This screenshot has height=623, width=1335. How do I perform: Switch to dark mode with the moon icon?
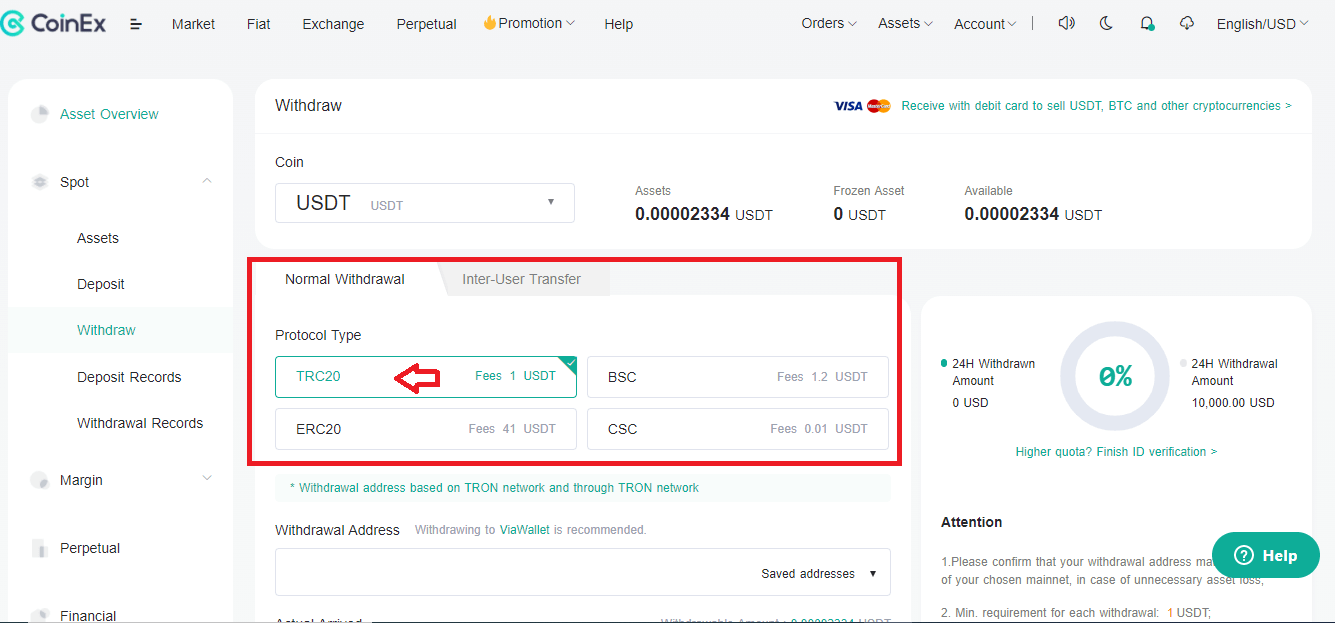[x=1106, y=23]
